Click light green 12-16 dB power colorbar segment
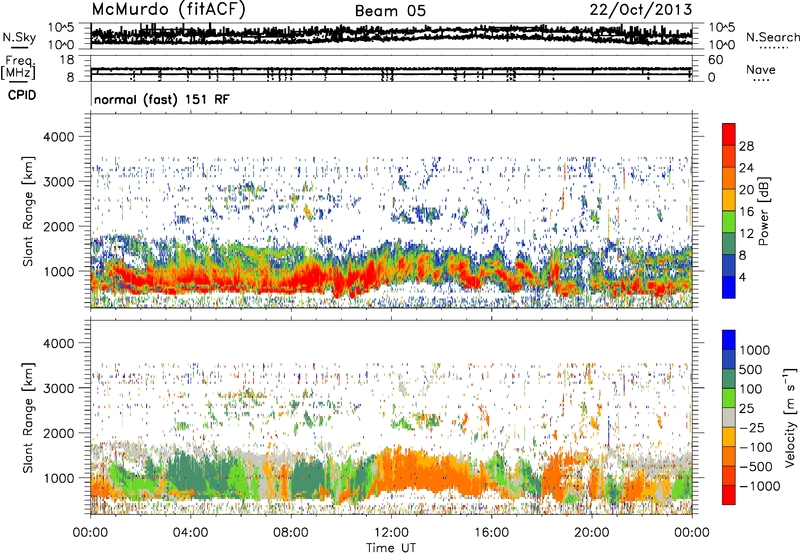The width and height of the screenshot is (800, 554). point(729,222)
